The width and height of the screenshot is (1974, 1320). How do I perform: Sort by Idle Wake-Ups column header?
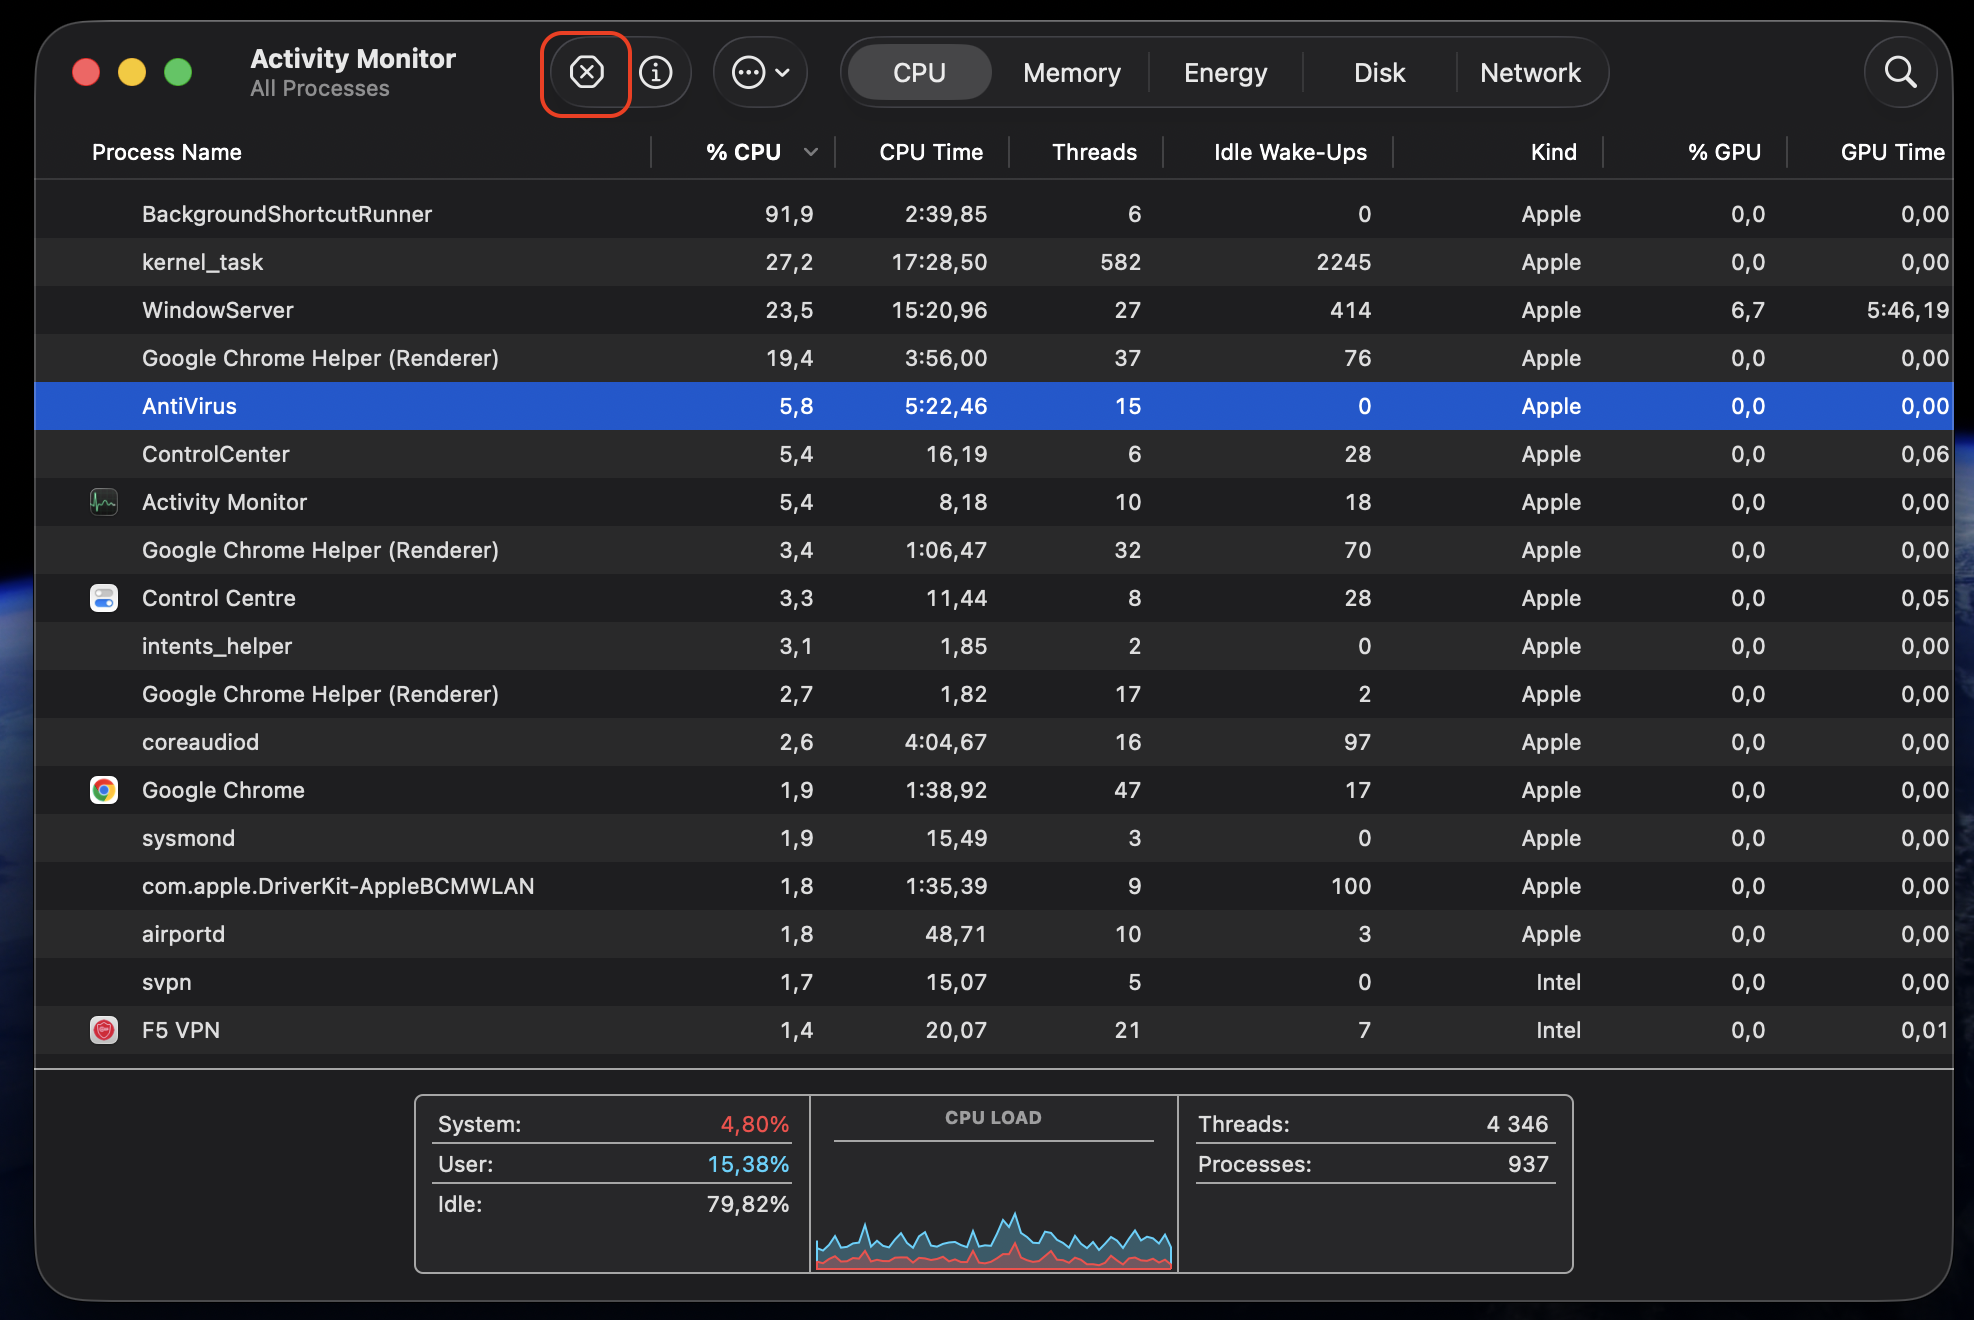click(1290, 152)
